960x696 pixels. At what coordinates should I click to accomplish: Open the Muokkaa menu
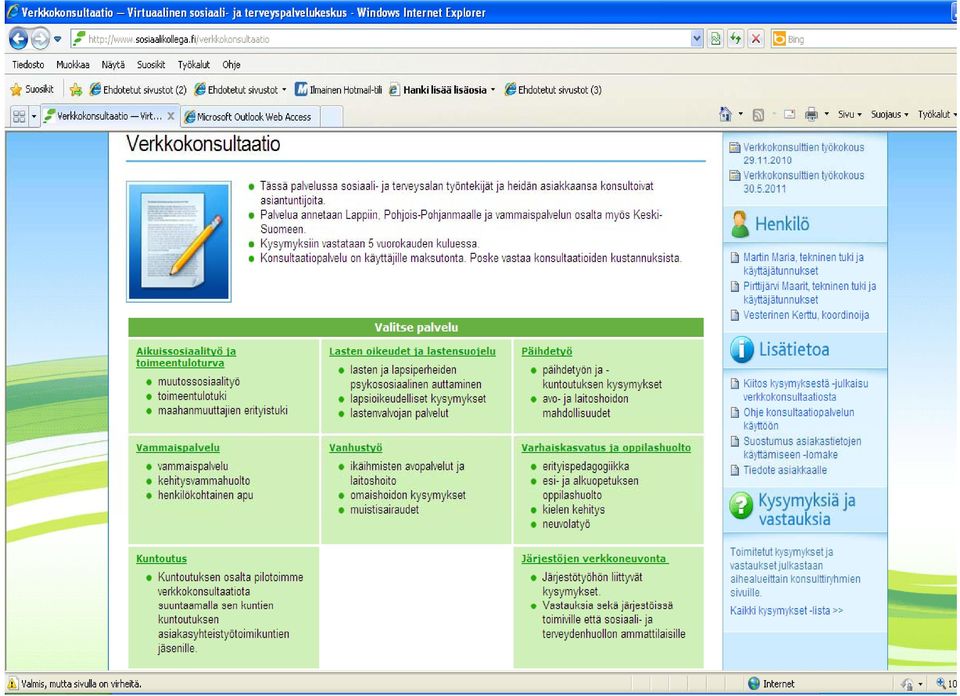coord(73,65)
